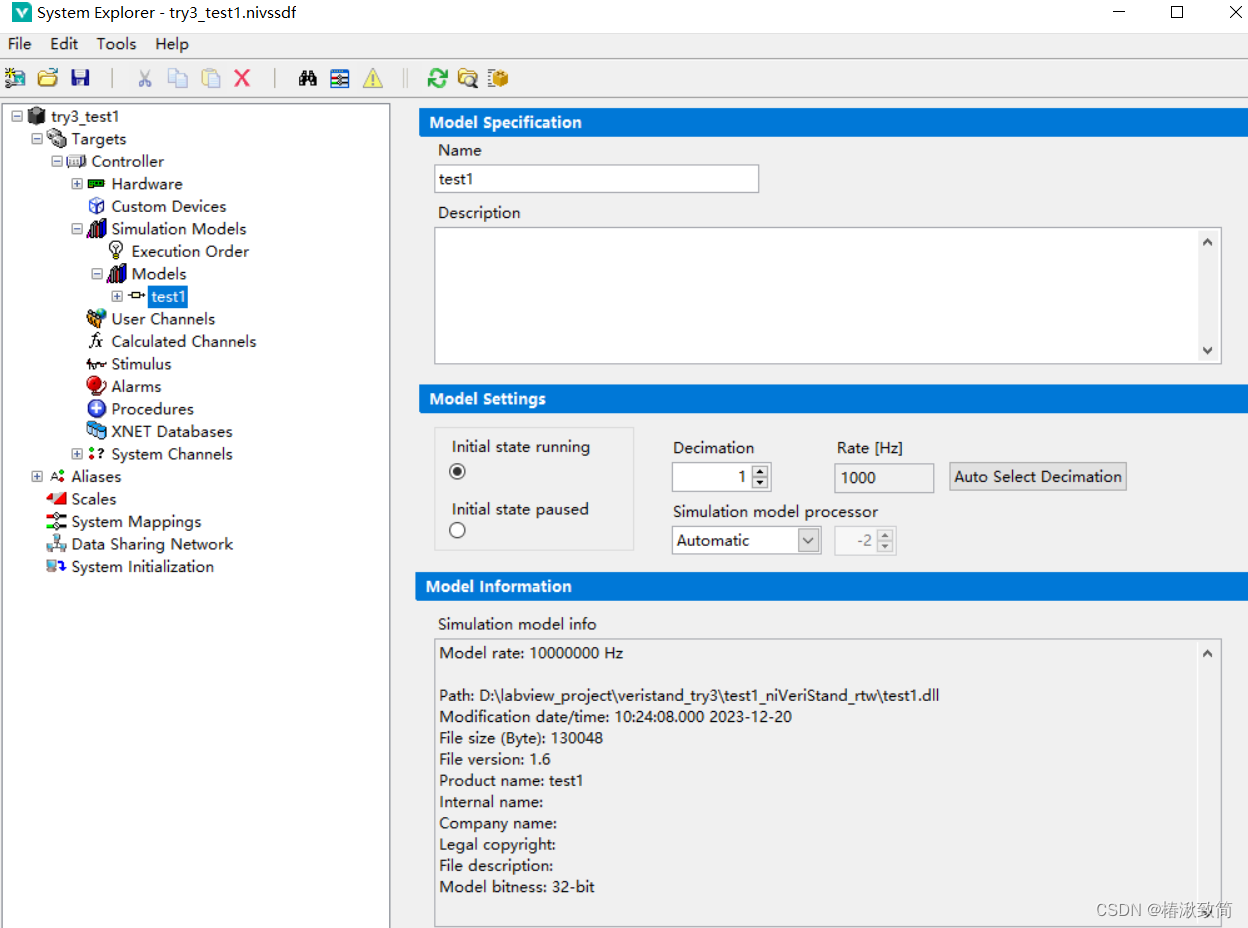The height and width of the screenshot is (928, 1248).
Task: Open an existing project file
Action: 47,77
